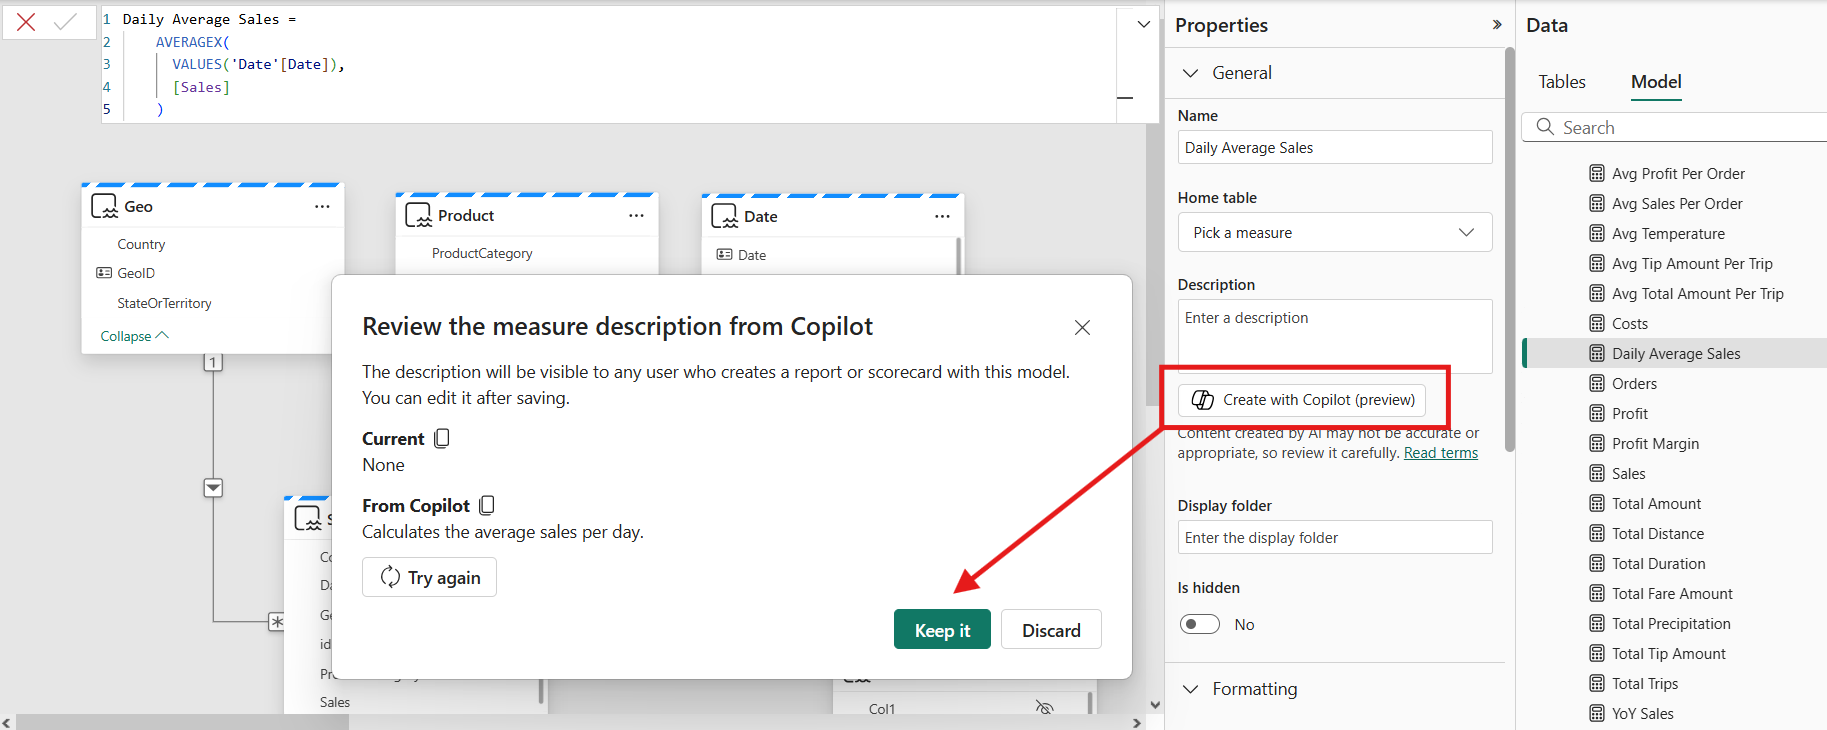Copy the Current description text icon

click(x=442, y=438)
